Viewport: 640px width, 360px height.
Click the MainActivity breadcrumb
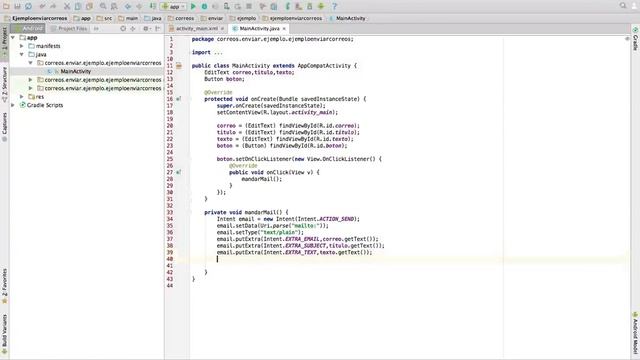pyautogui.click(x=347, y=18)
